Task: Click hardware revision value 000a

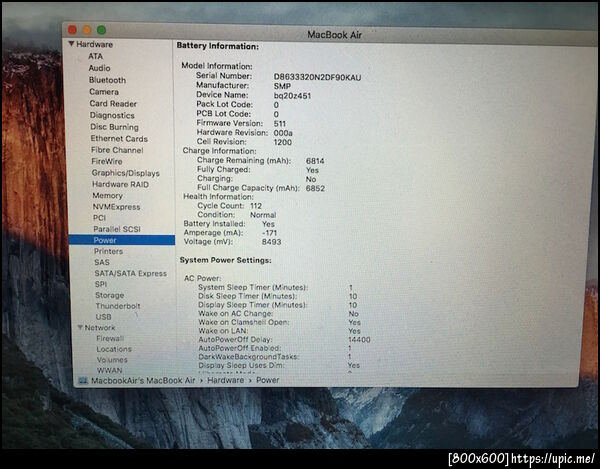Action: (x=283, y=133)
